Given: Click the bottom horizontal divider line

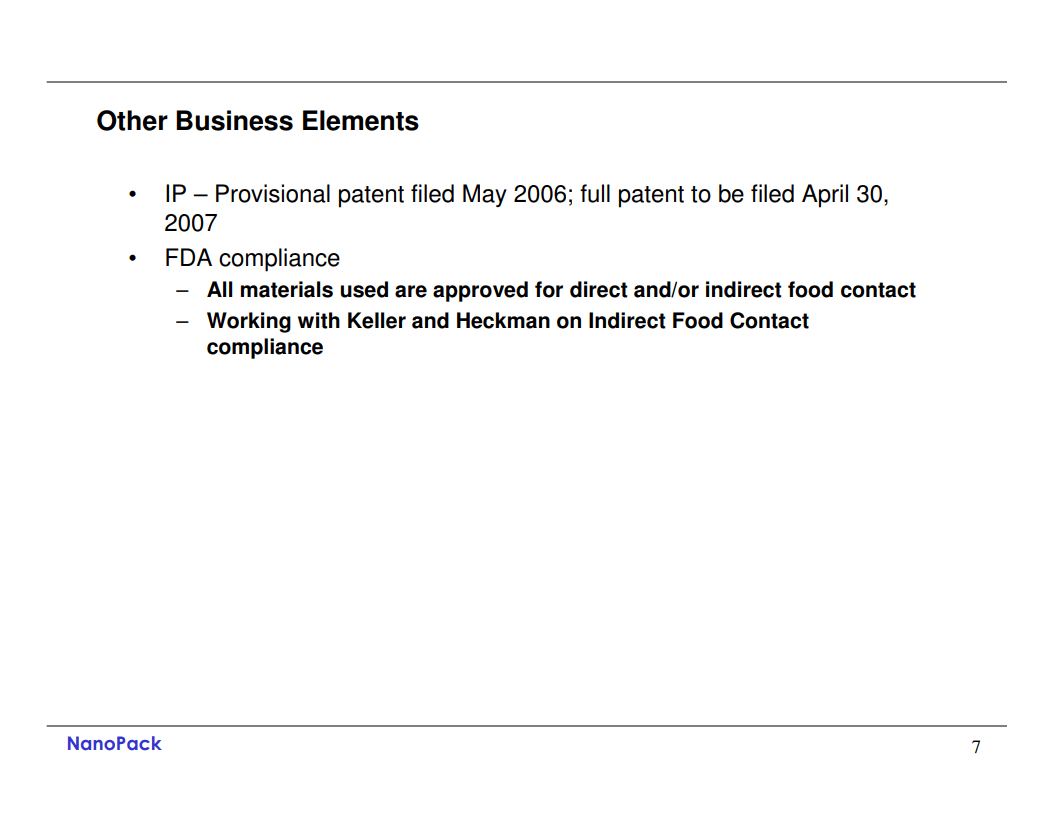Looking at the screenshot, I should tap(526, 726).
